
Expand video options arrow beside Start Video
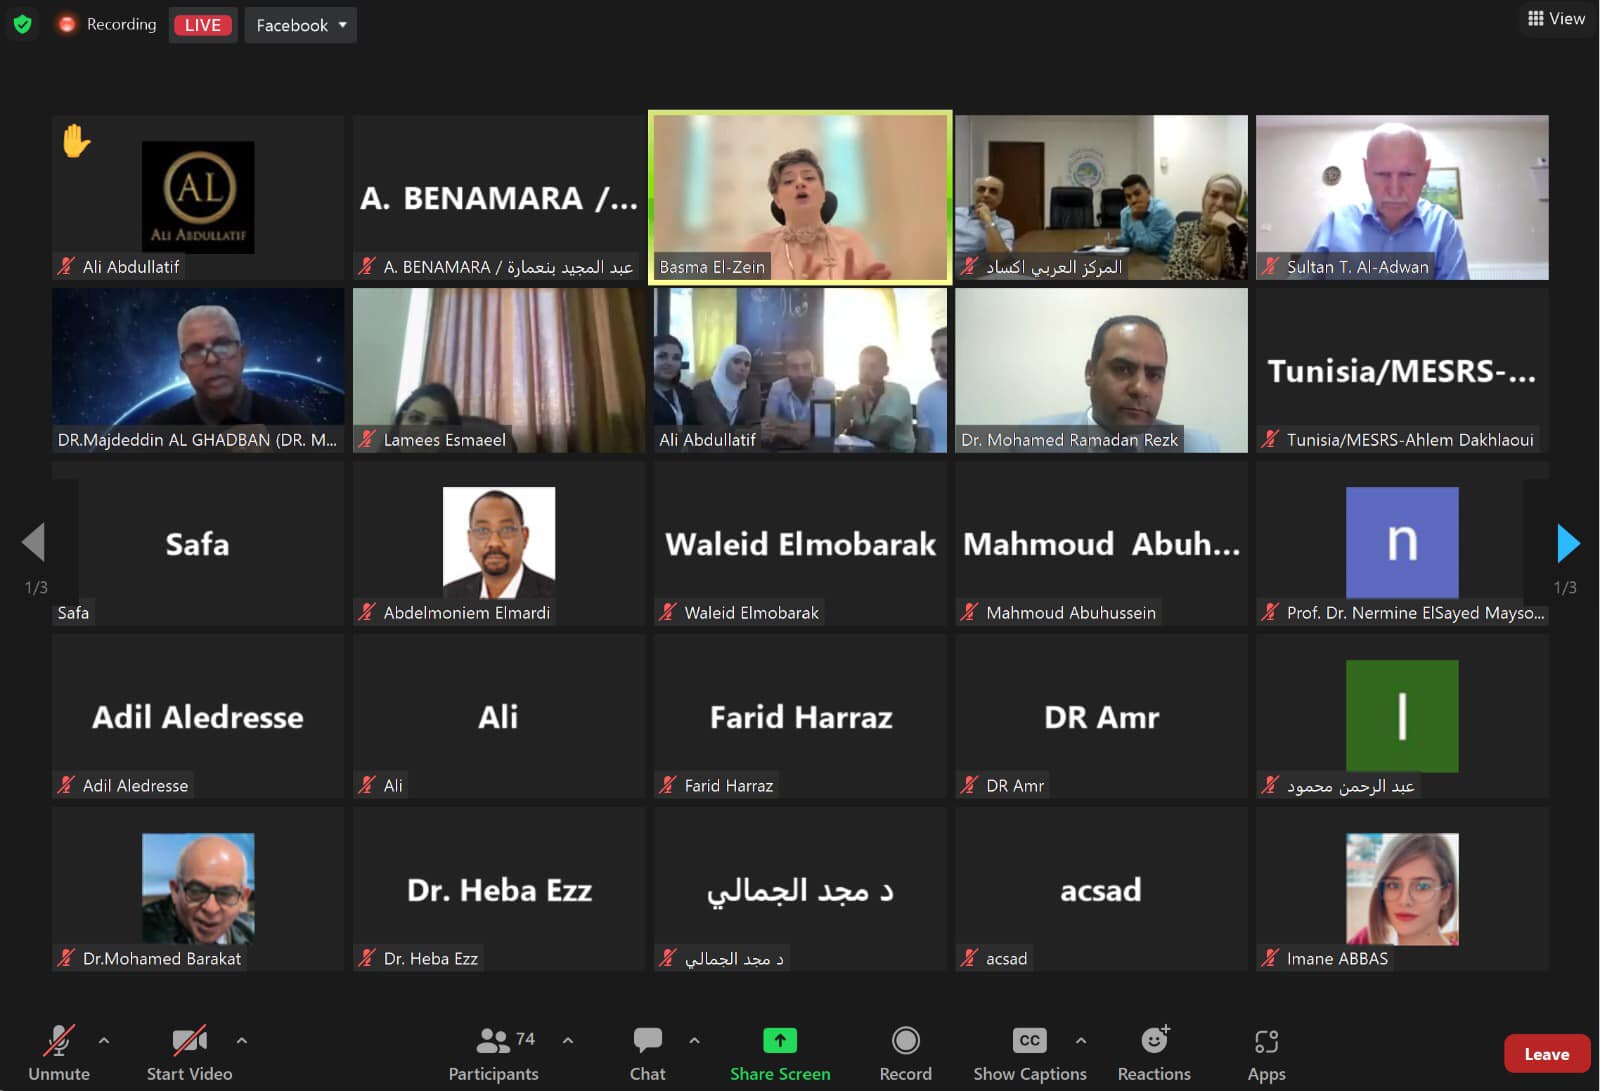pos(242,1041)
